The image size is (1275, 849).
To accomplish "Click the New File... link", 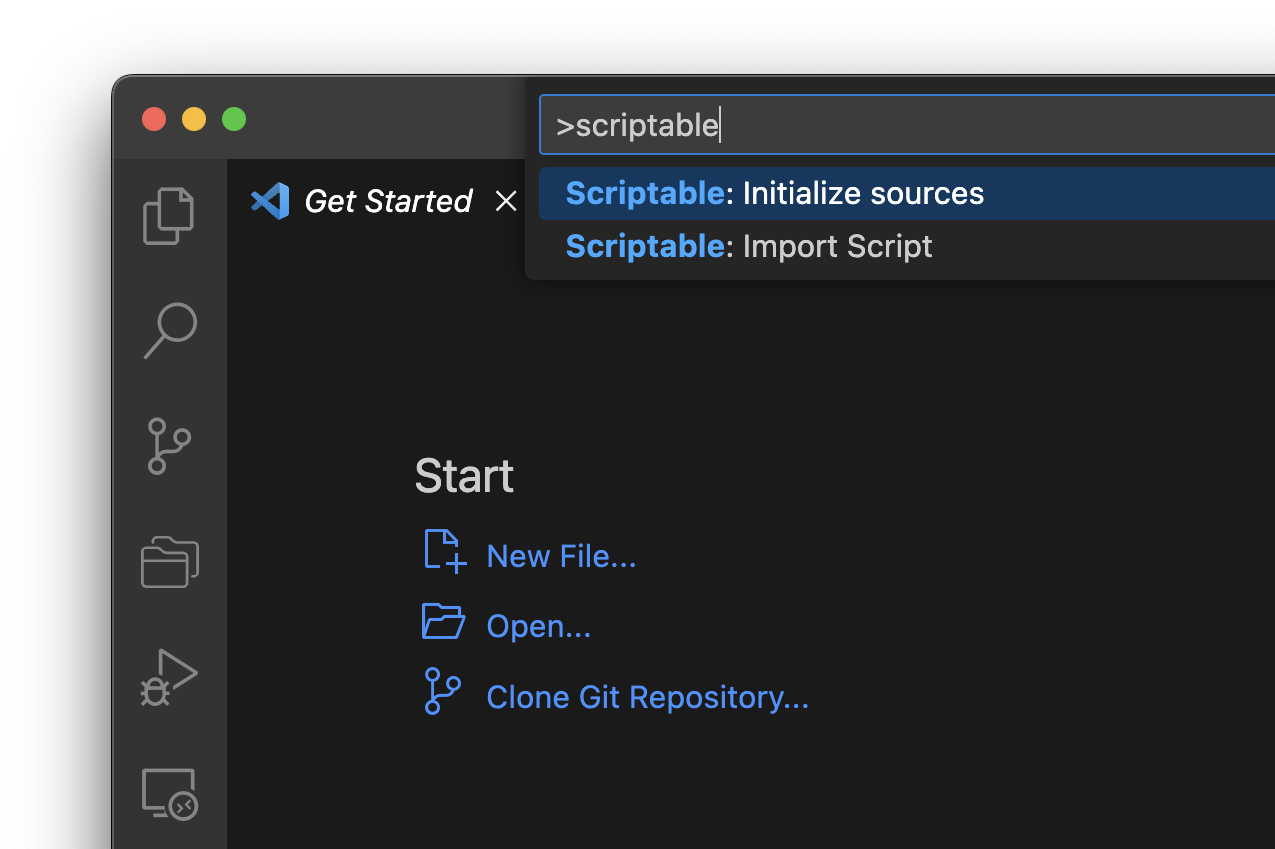I will (560, 555).
